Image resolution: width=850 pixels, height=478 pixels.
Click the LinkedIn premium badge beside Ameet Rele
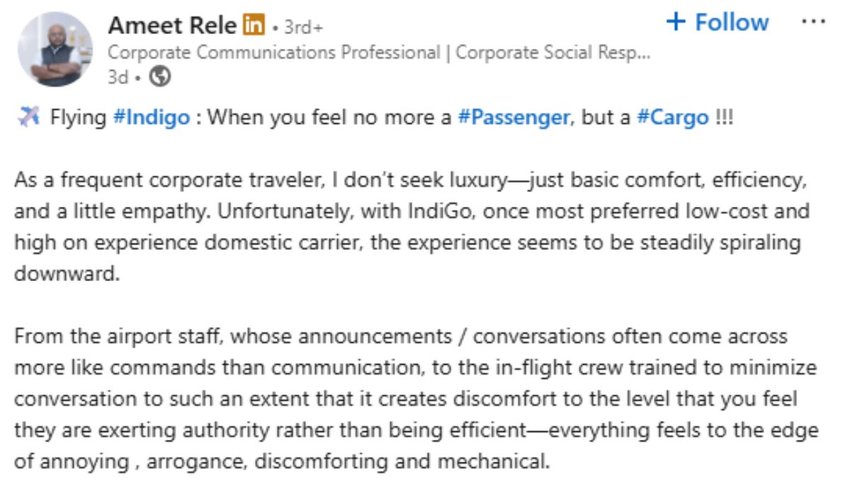point(256,25)
